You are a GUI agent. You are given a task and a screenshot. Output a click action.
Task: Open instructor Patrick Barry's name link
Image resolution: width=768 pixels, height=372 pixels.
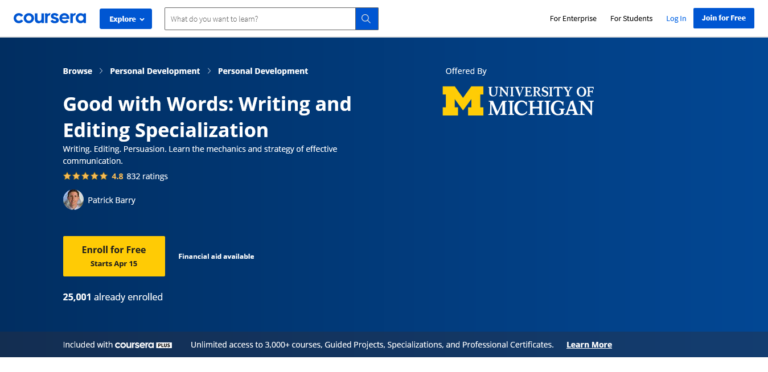pyautogui.click(x=112, y=200)
